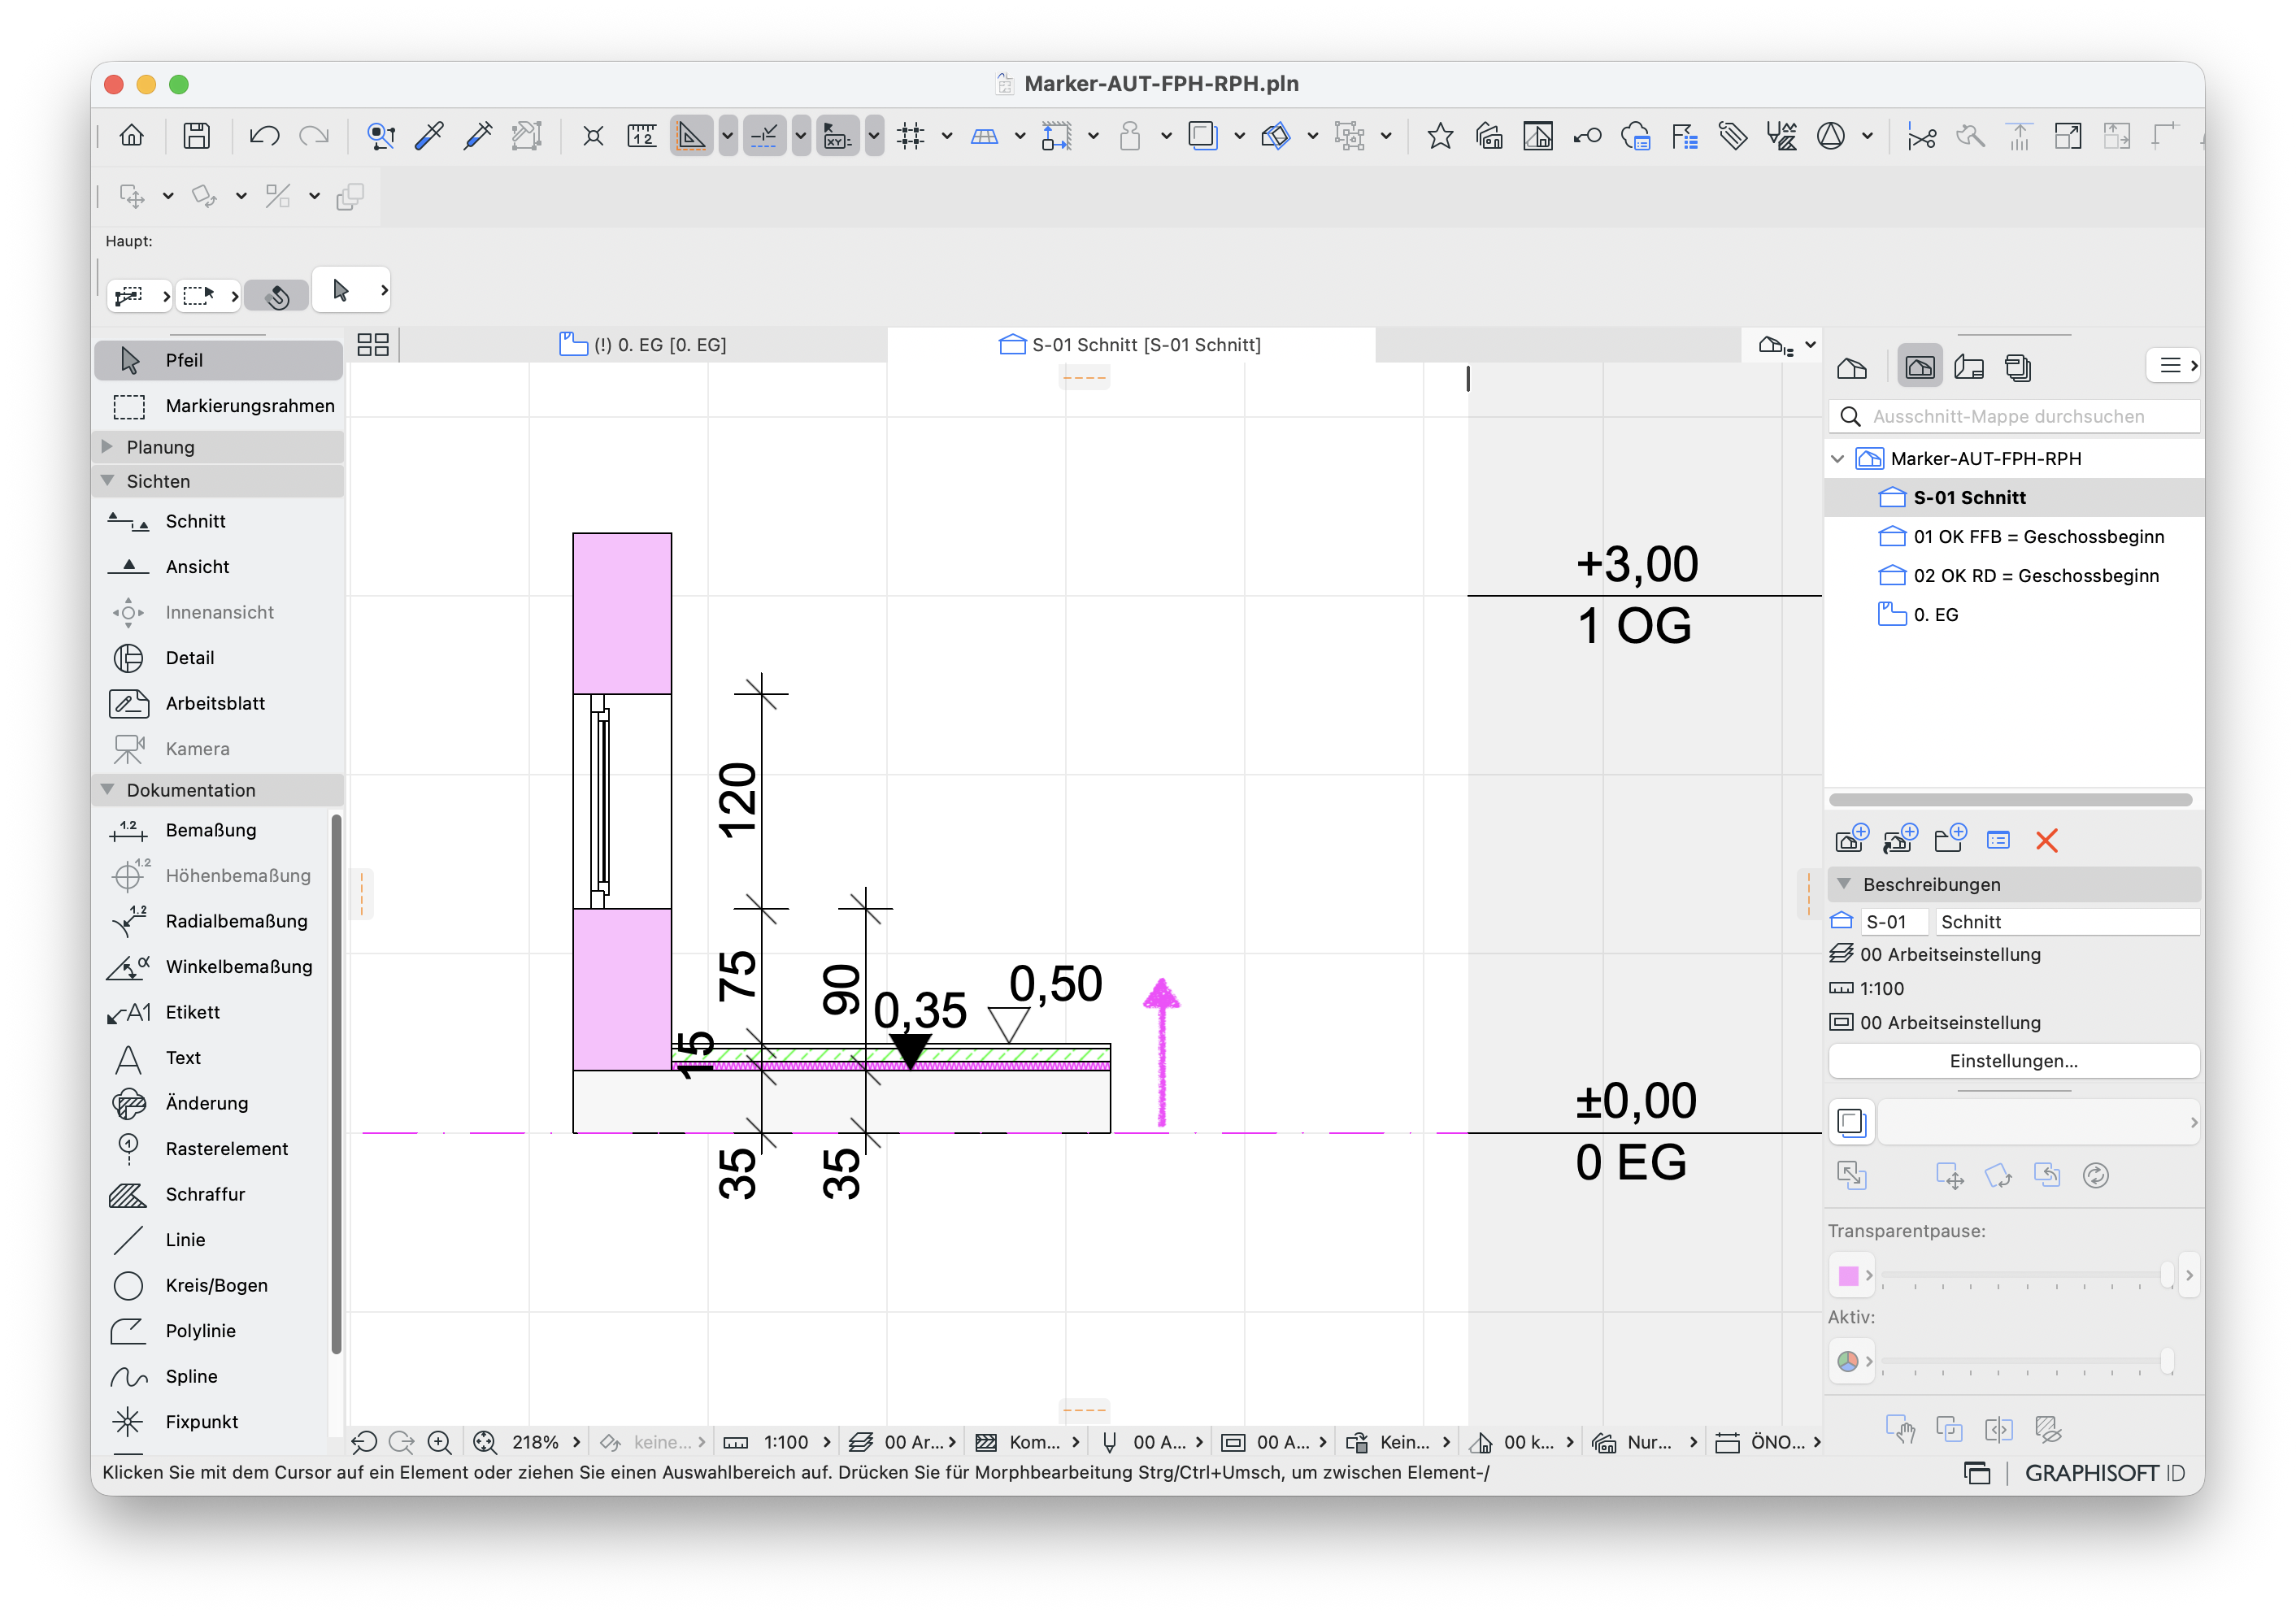Click the zoom-in magnifier icon at bottom
This screenshot has width=2296, height=1616.
440,1442
